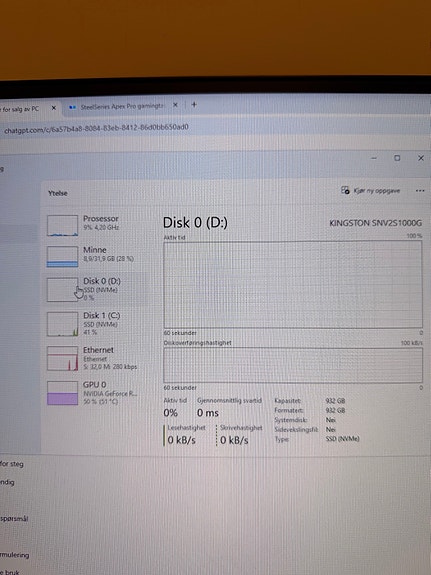
Task: Click the Disk 1 mini activity graph
Action: coord(62,324)
